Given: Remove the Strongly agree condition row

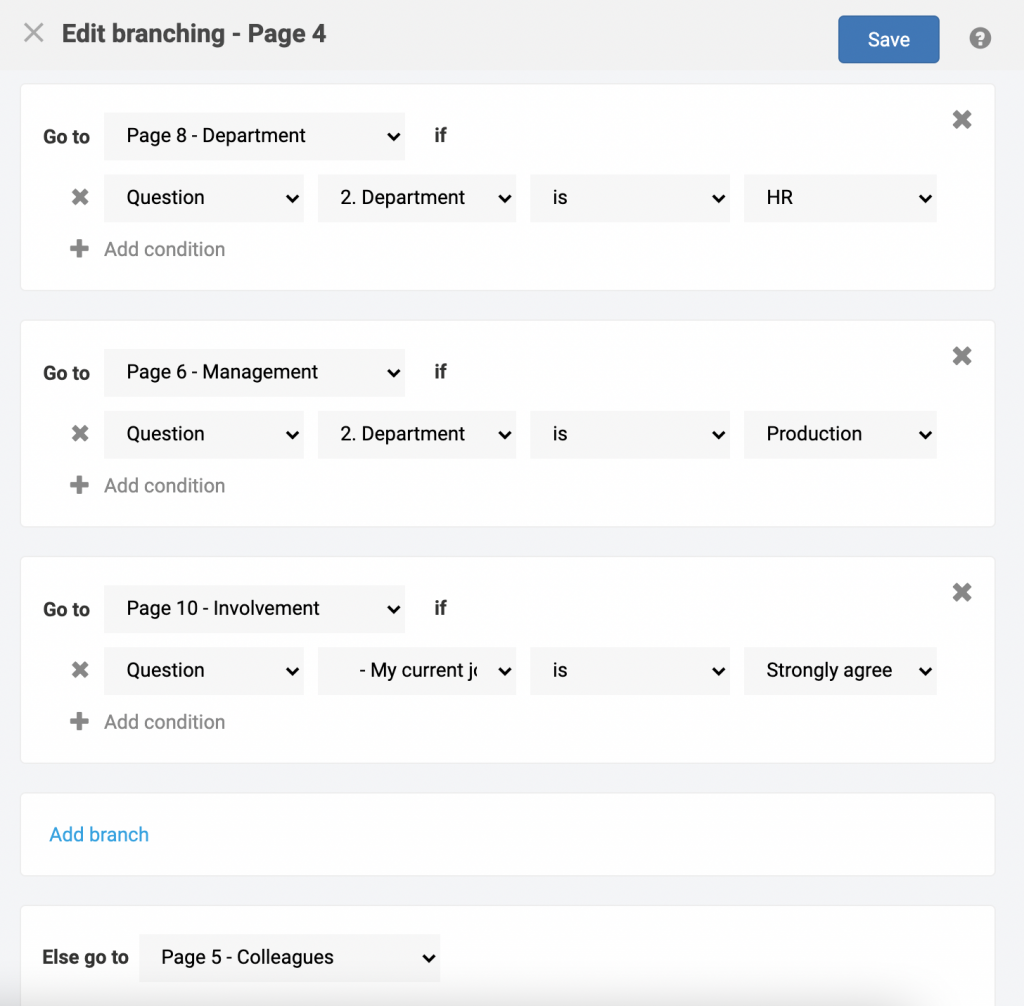Looking at the screenshot, I should (x=80, y=670).
